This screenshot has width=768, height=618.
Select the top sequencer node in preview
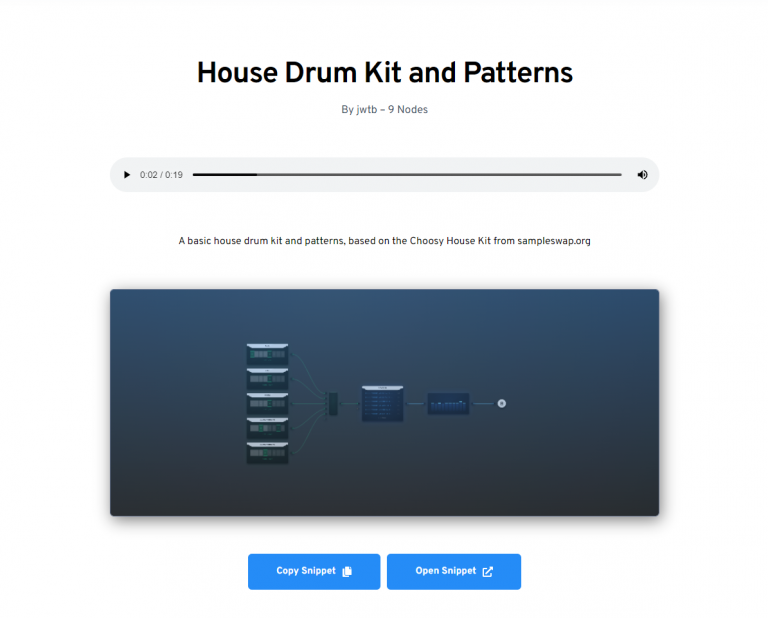coord(267,354)
